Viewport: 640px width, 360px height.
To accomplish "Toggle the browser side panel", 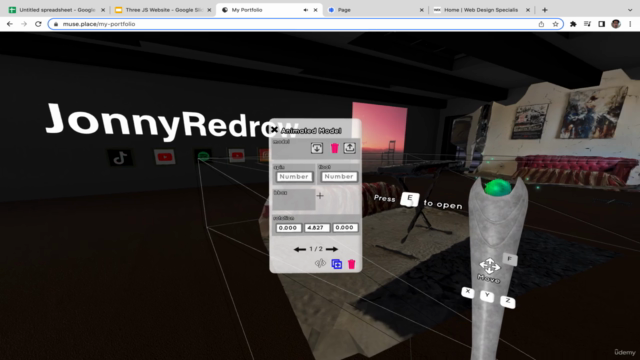I will [602, 24].
